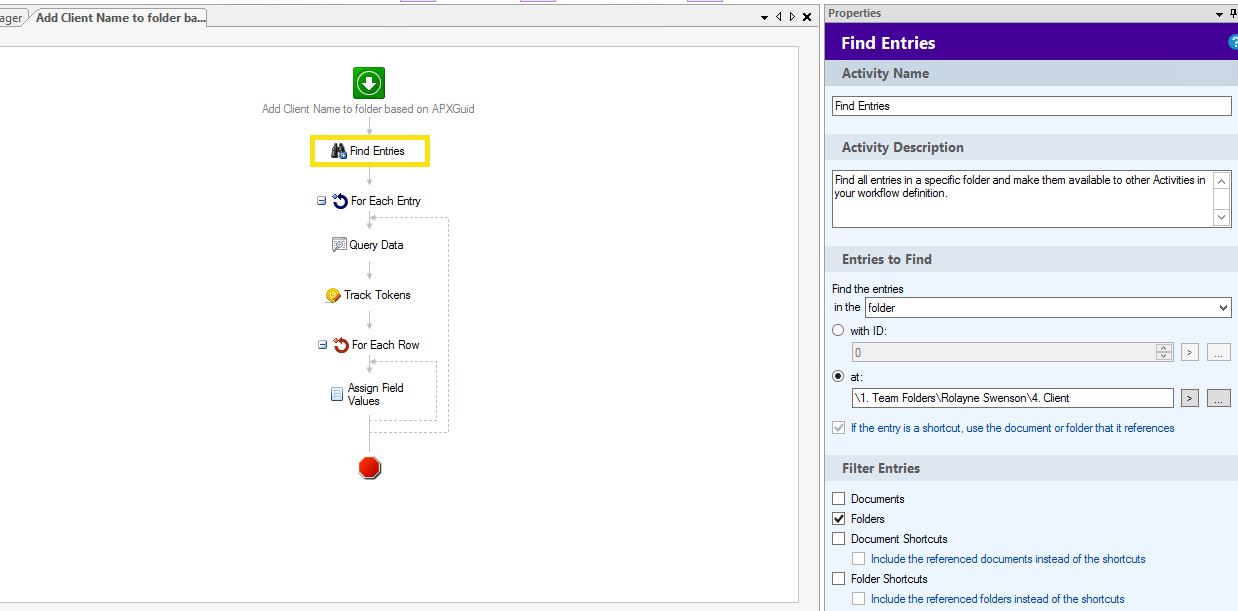The width and height of the screenshot is (1238, 611).
Task: Select the For Each Entry loop icon
Action: 340,201
